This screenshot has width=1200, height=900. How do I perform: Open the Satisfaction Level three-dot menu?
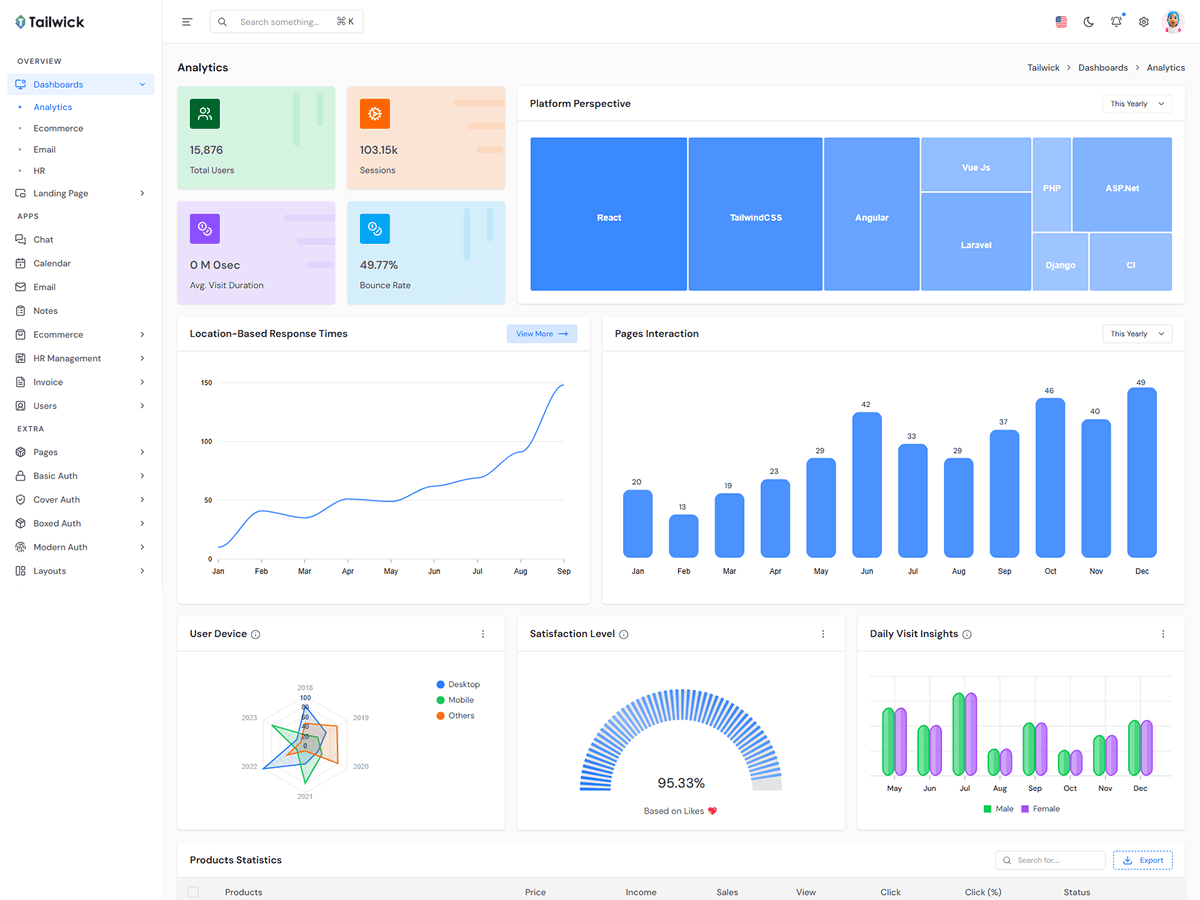point(823,634)
